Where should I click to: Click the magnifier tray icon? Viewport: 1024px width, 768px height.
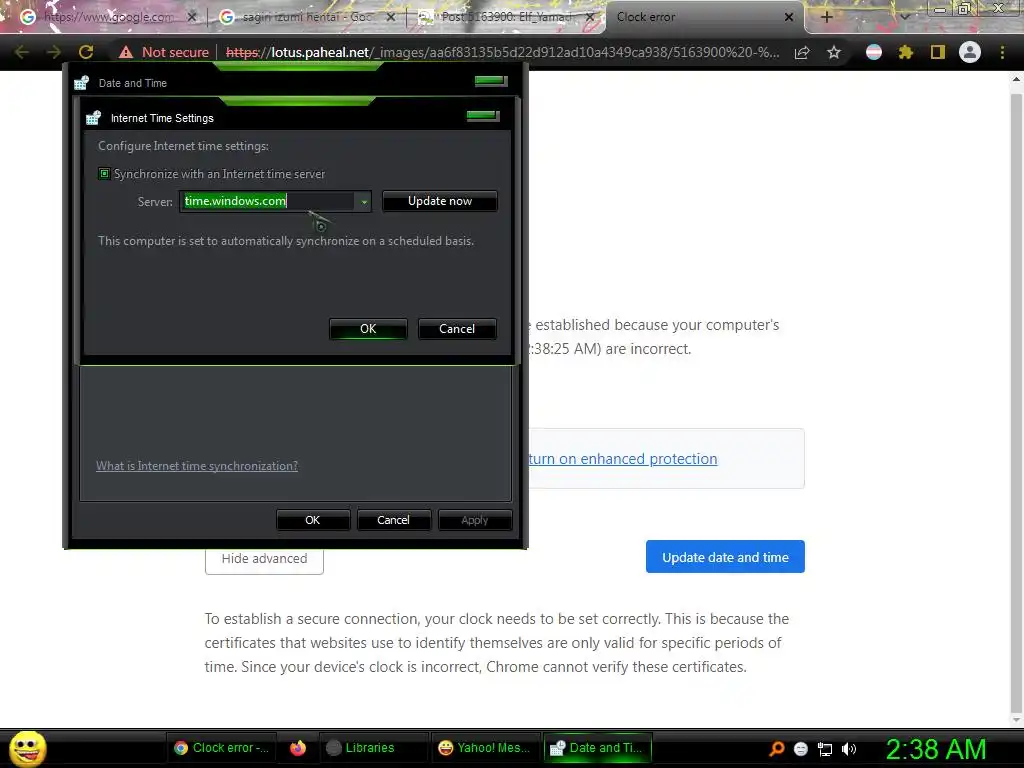[777, 749]
